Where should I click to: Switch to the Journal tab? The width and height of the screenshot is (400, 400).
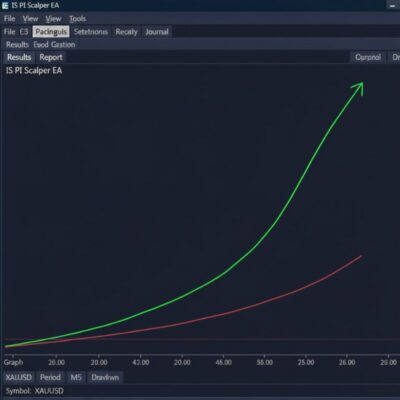click(x=157, y=32)
